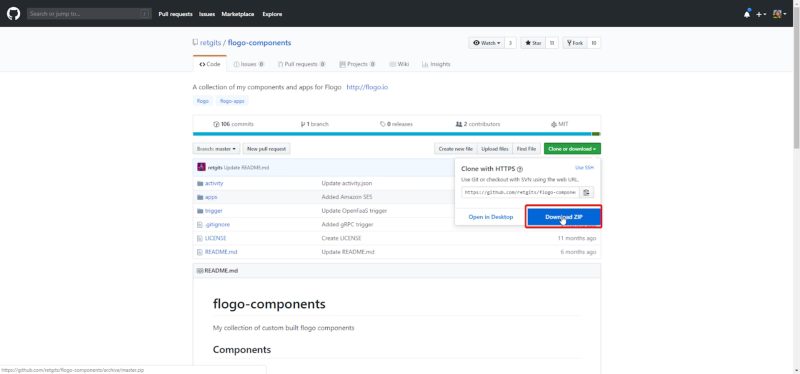Viewport: 800px width, 374px height.
Task: Click the activity folder icon
Action: pos(200,183)
